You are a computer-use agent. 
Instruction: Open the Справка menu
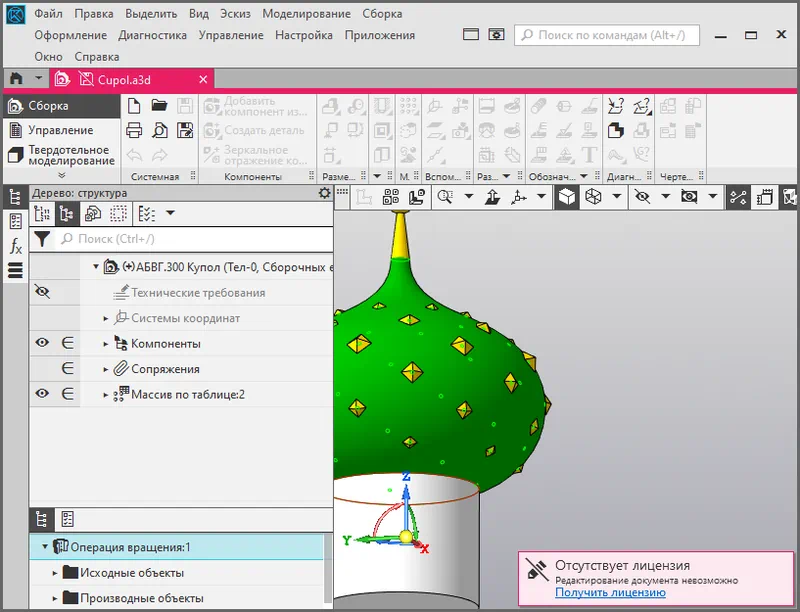tap(97, 57)
